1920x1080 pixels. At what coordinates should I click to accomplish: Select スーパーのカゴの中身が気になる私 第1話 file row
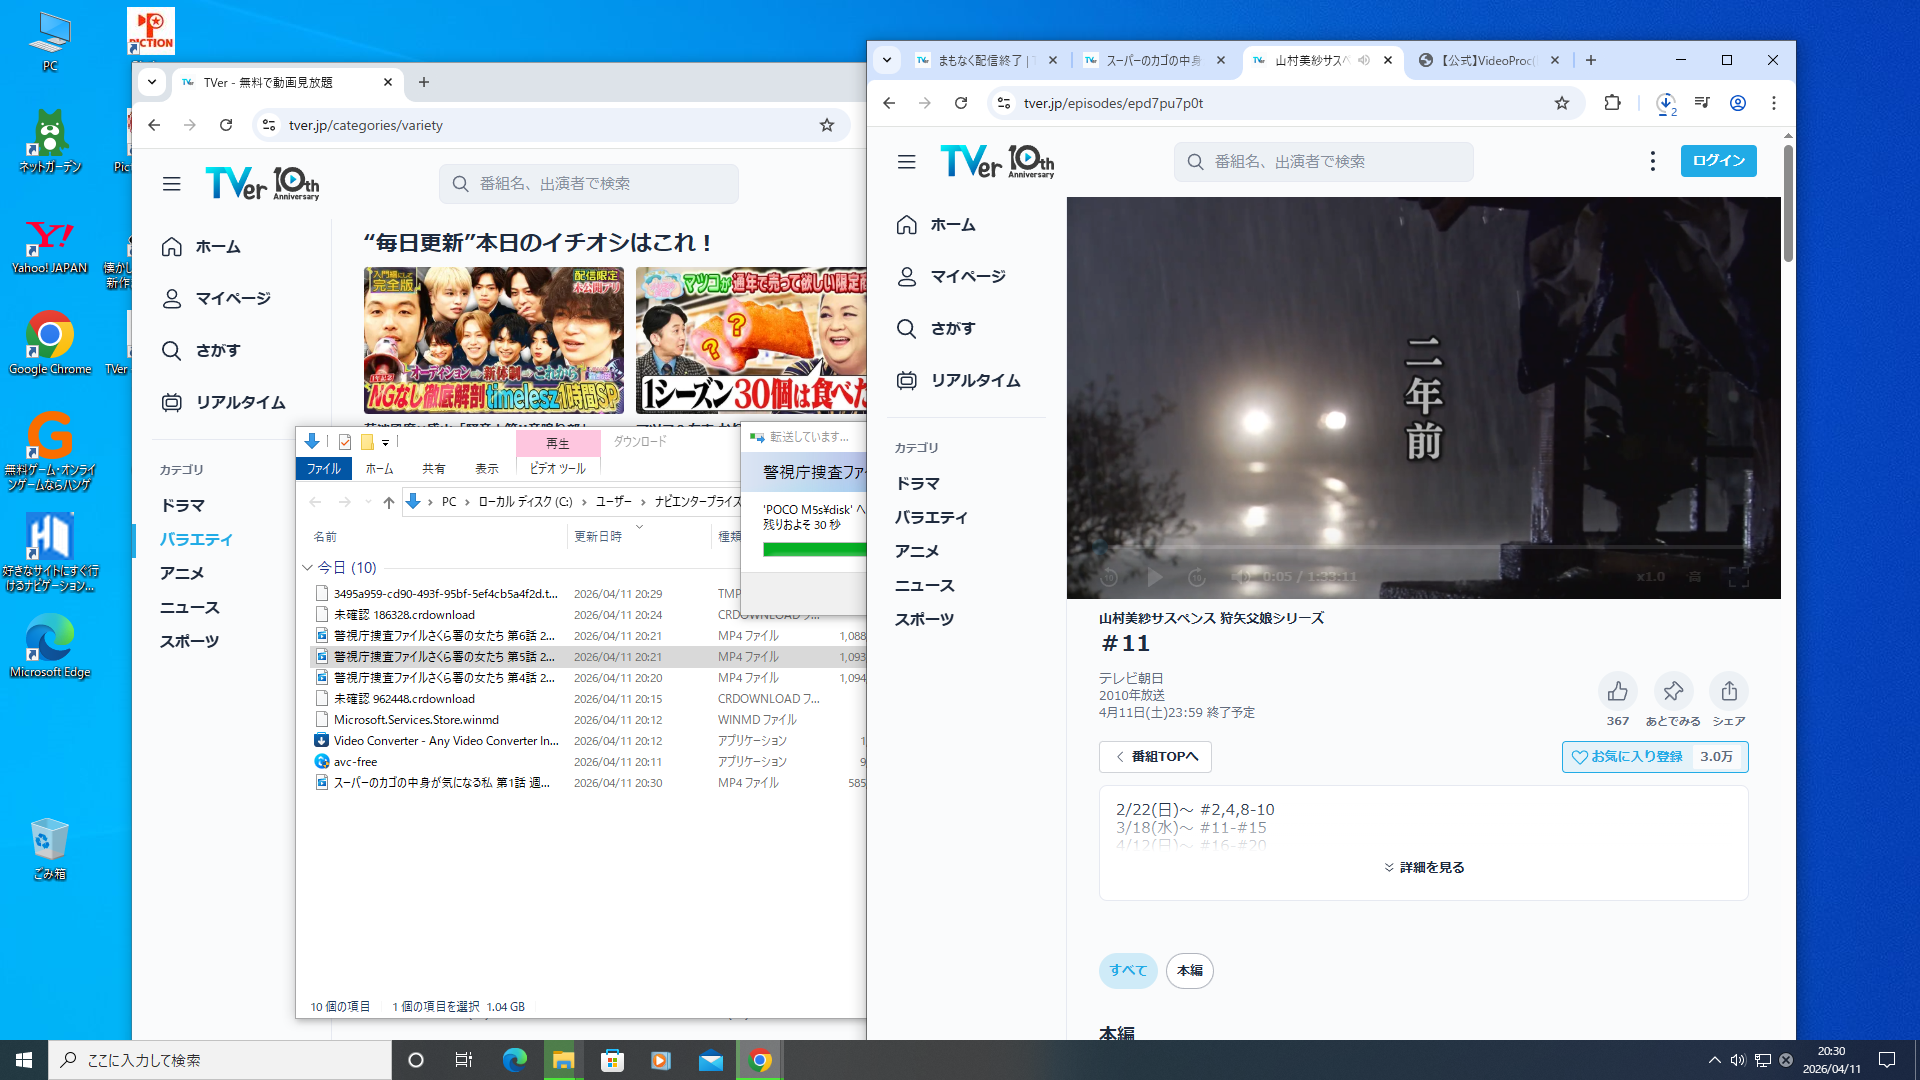[588, 783]
